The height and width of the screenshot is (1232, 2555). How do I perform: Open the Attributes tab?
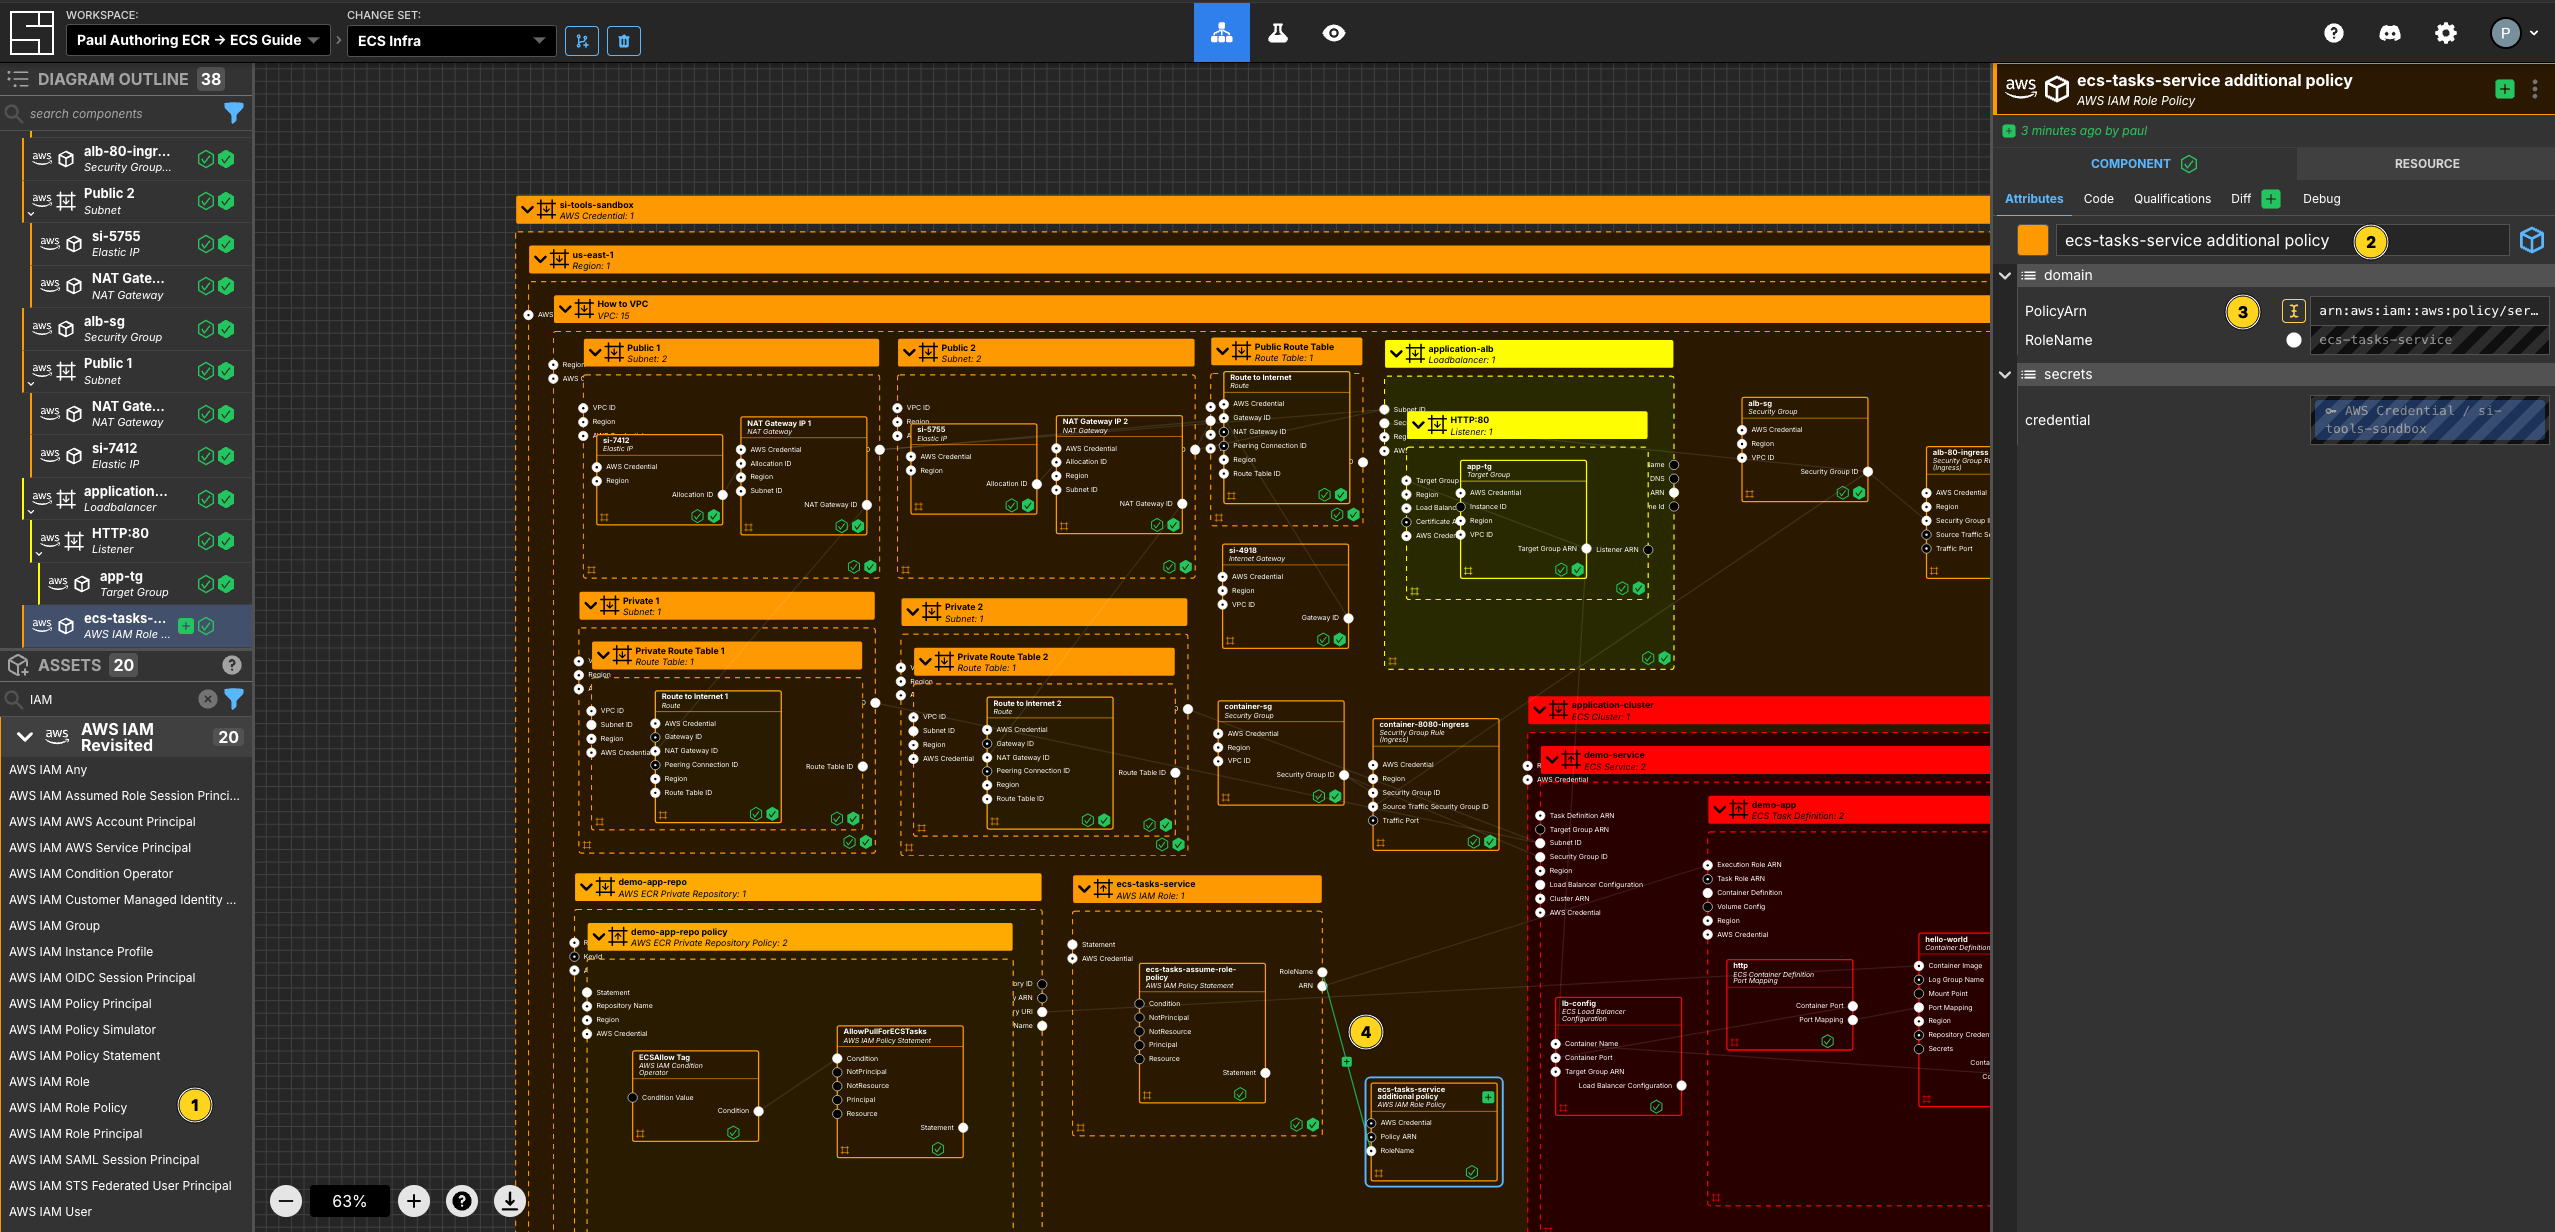tap(2033, 199)
